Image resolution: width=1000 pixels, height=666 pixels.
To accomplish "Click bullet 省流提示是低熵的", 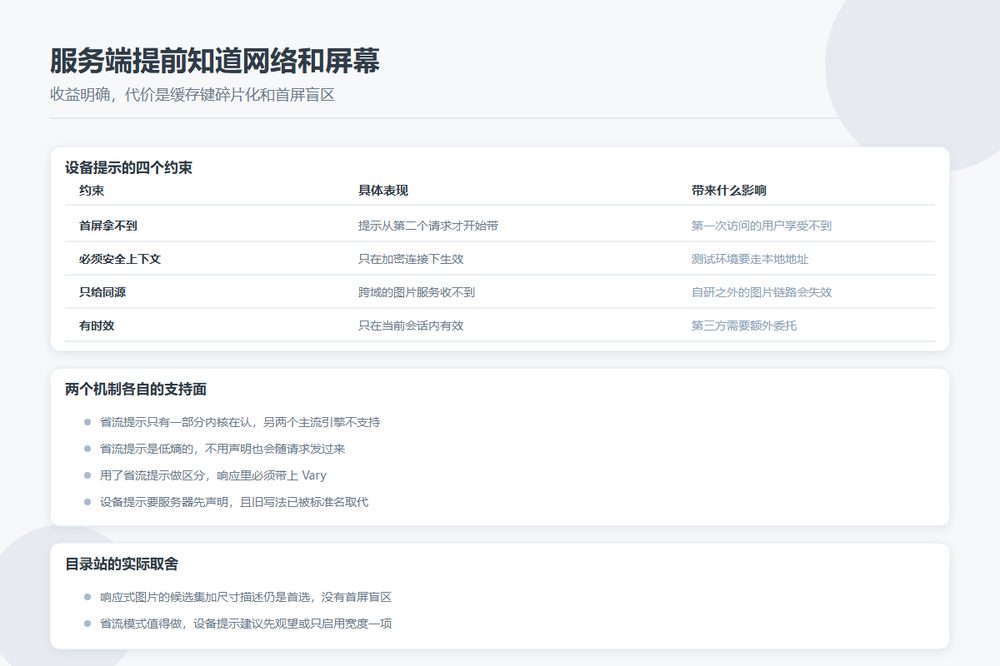I will coord(222,449).
